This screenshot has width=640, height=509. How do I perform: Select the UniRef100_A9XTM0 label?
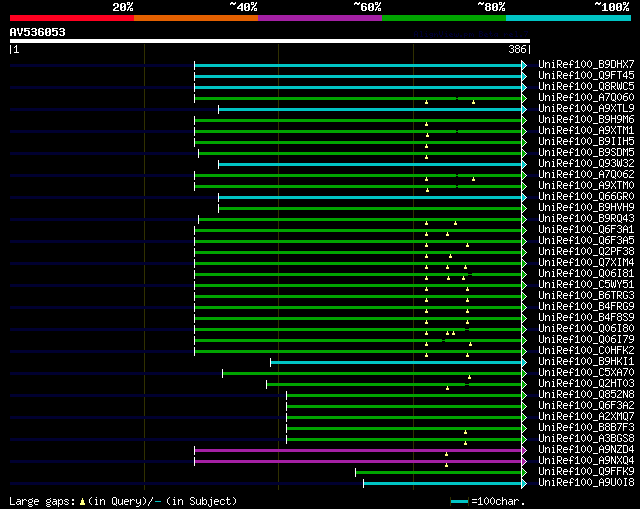586,186
